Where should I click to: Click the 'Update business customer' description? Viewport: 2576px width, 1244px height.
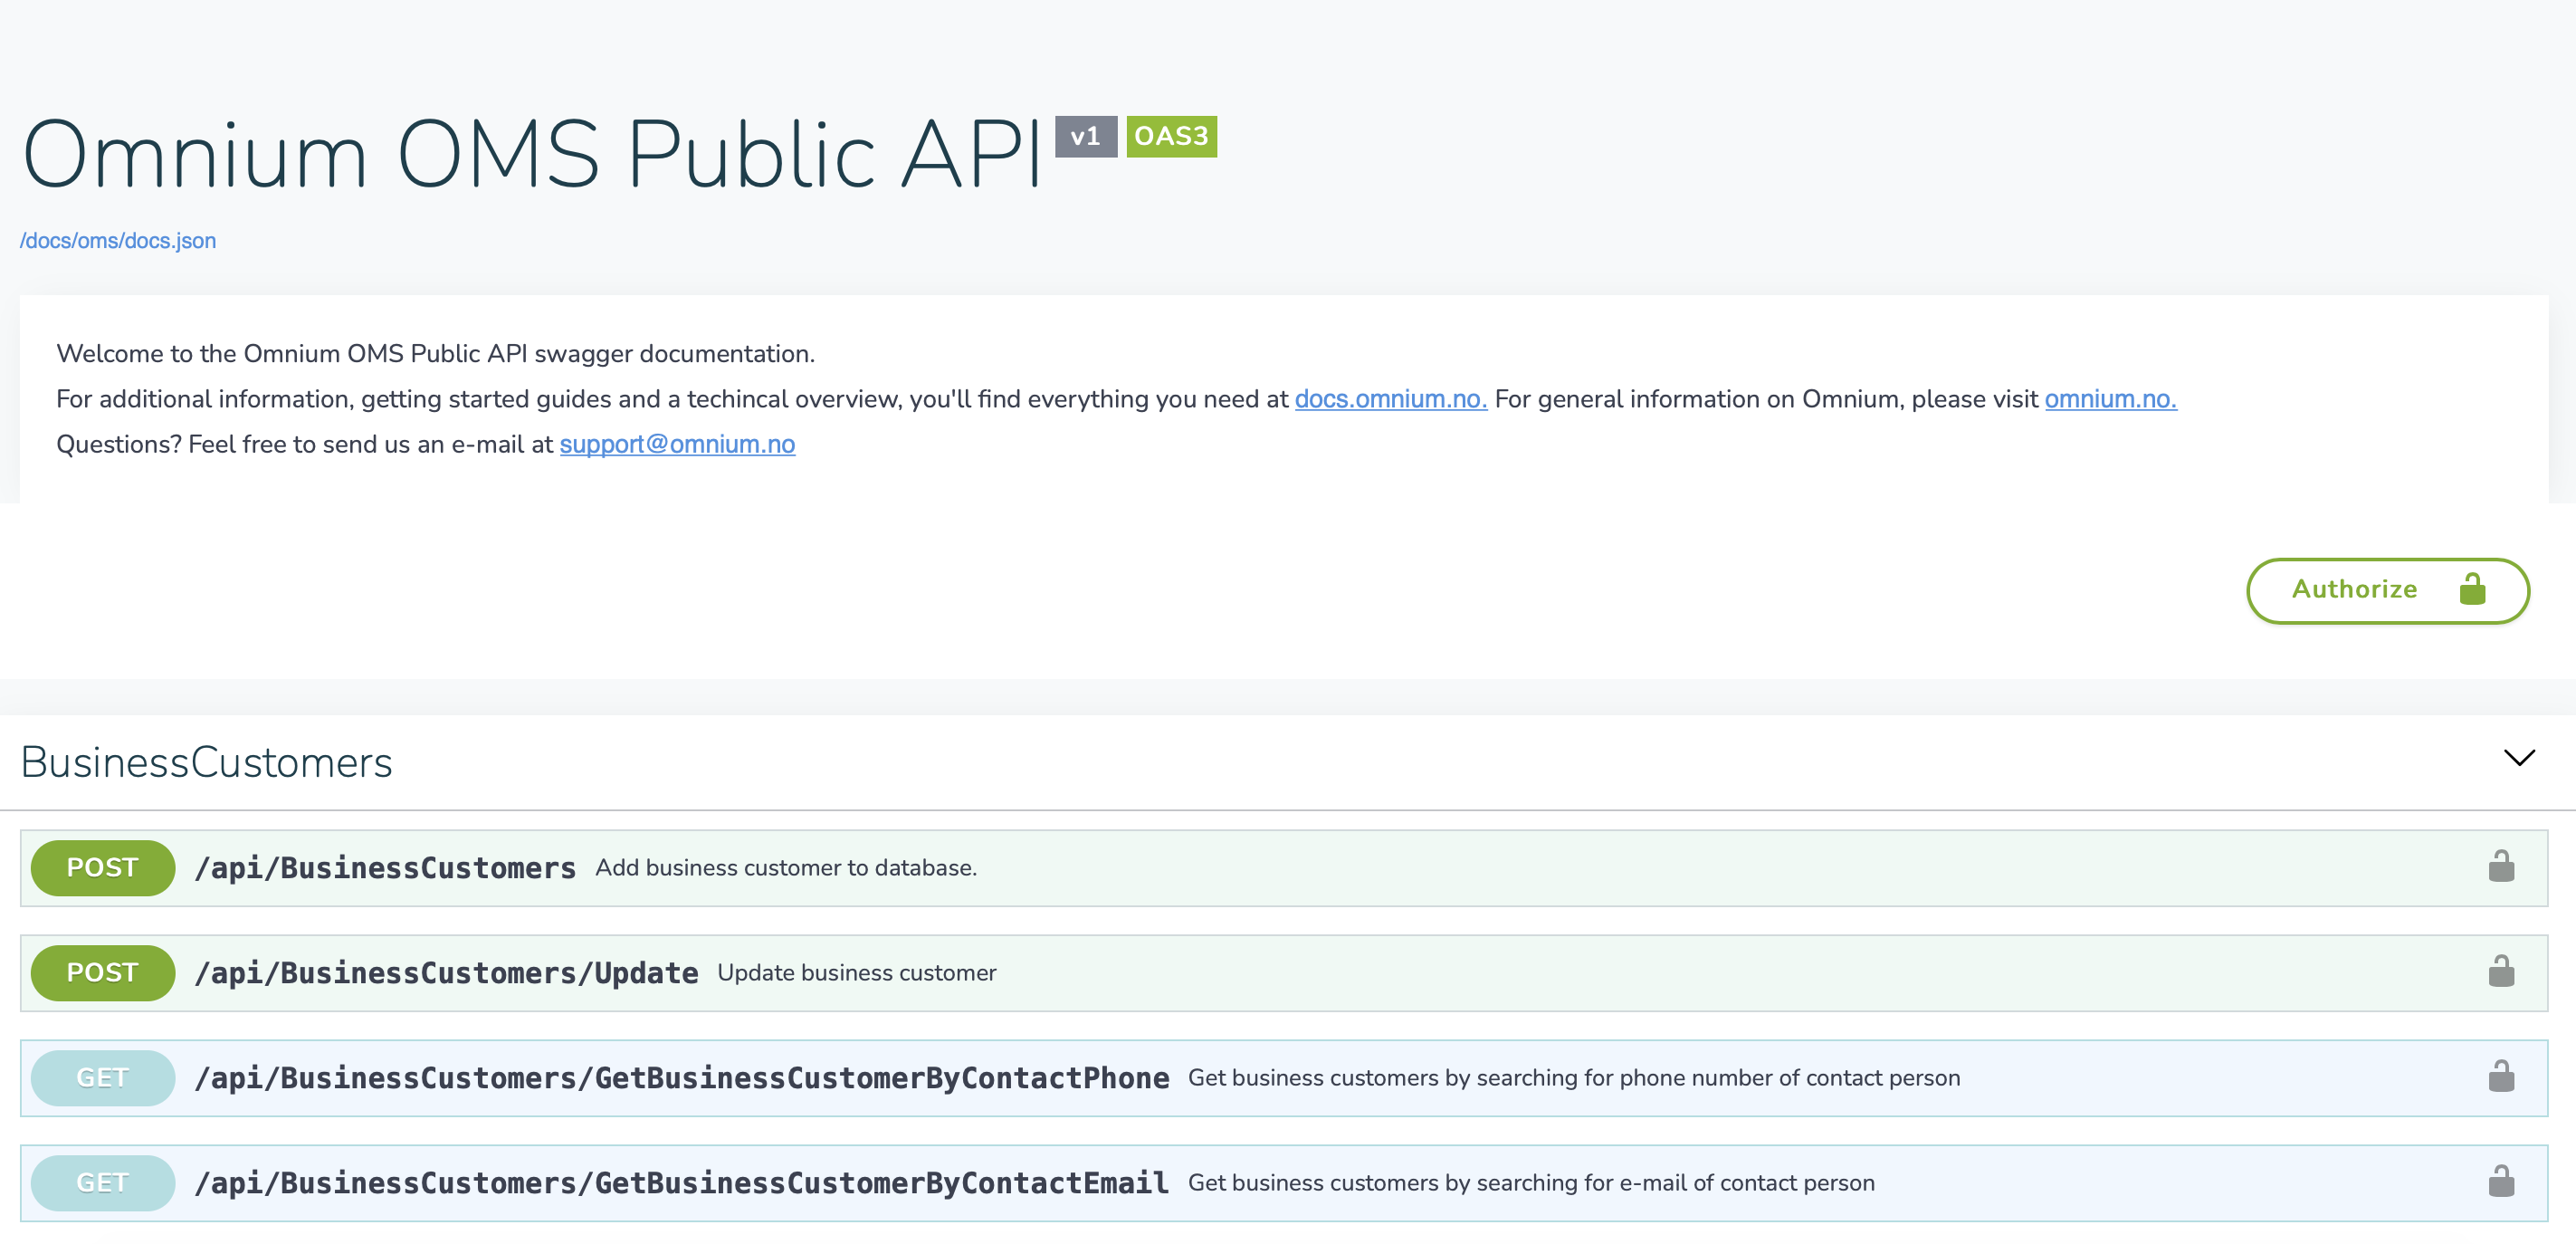tap(856, 972)
